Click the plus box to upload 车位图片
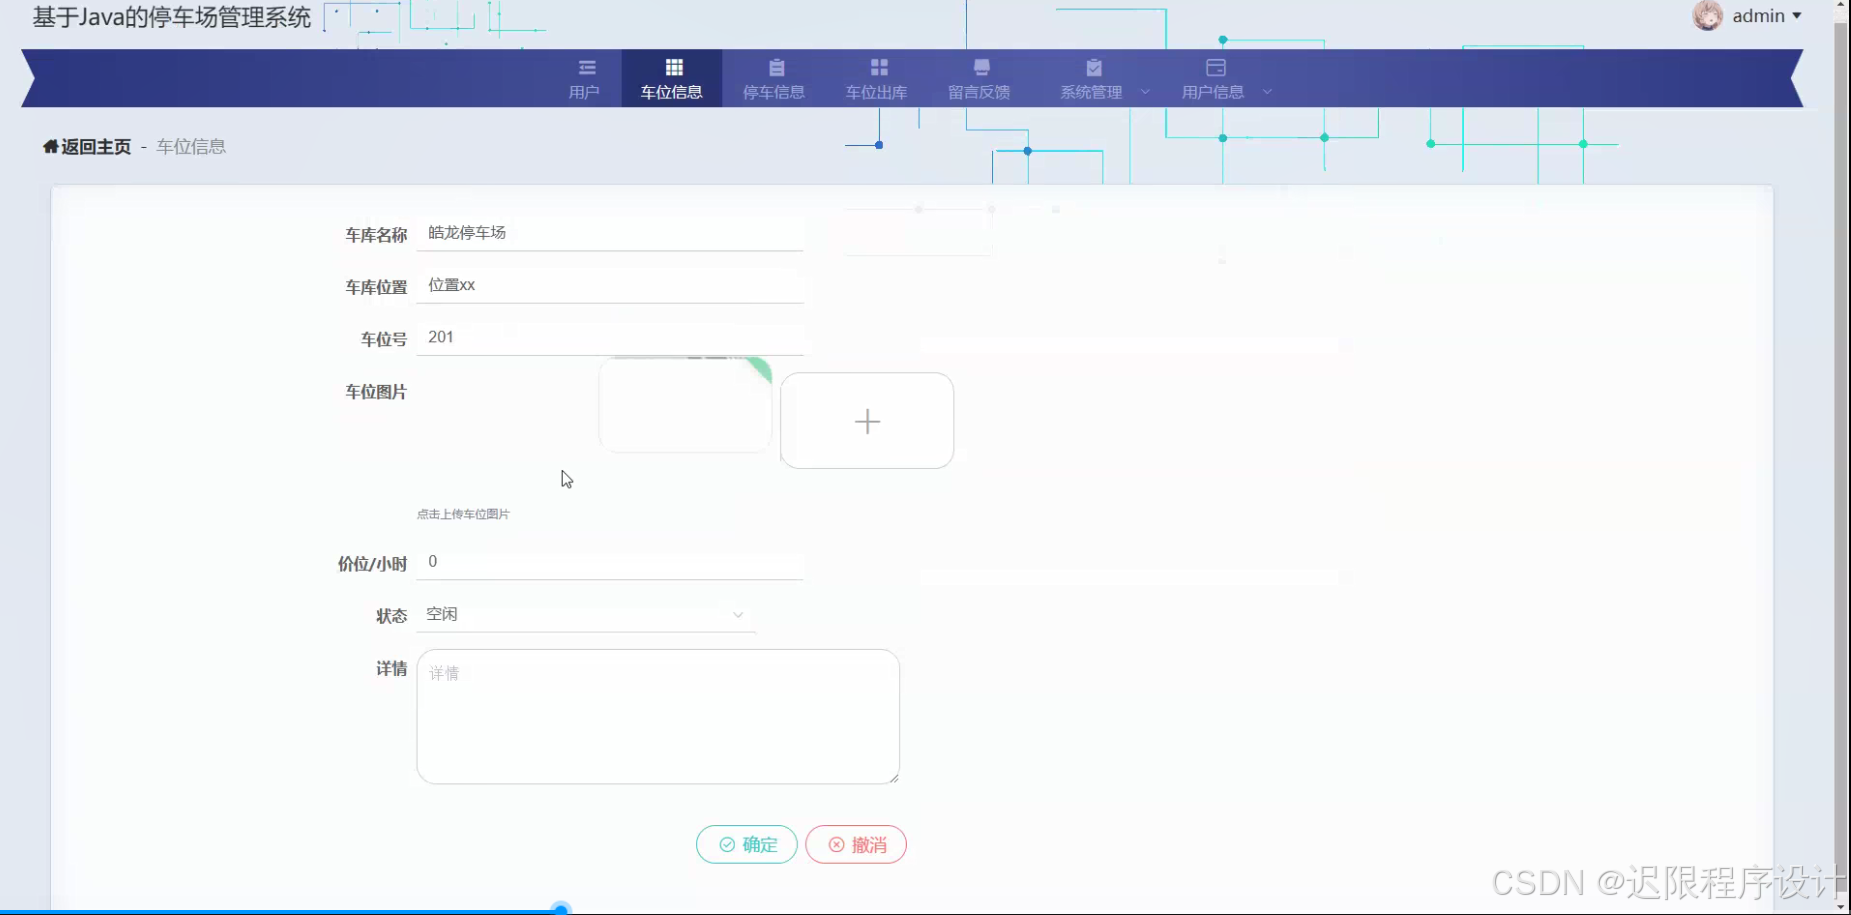 [866, 421]
